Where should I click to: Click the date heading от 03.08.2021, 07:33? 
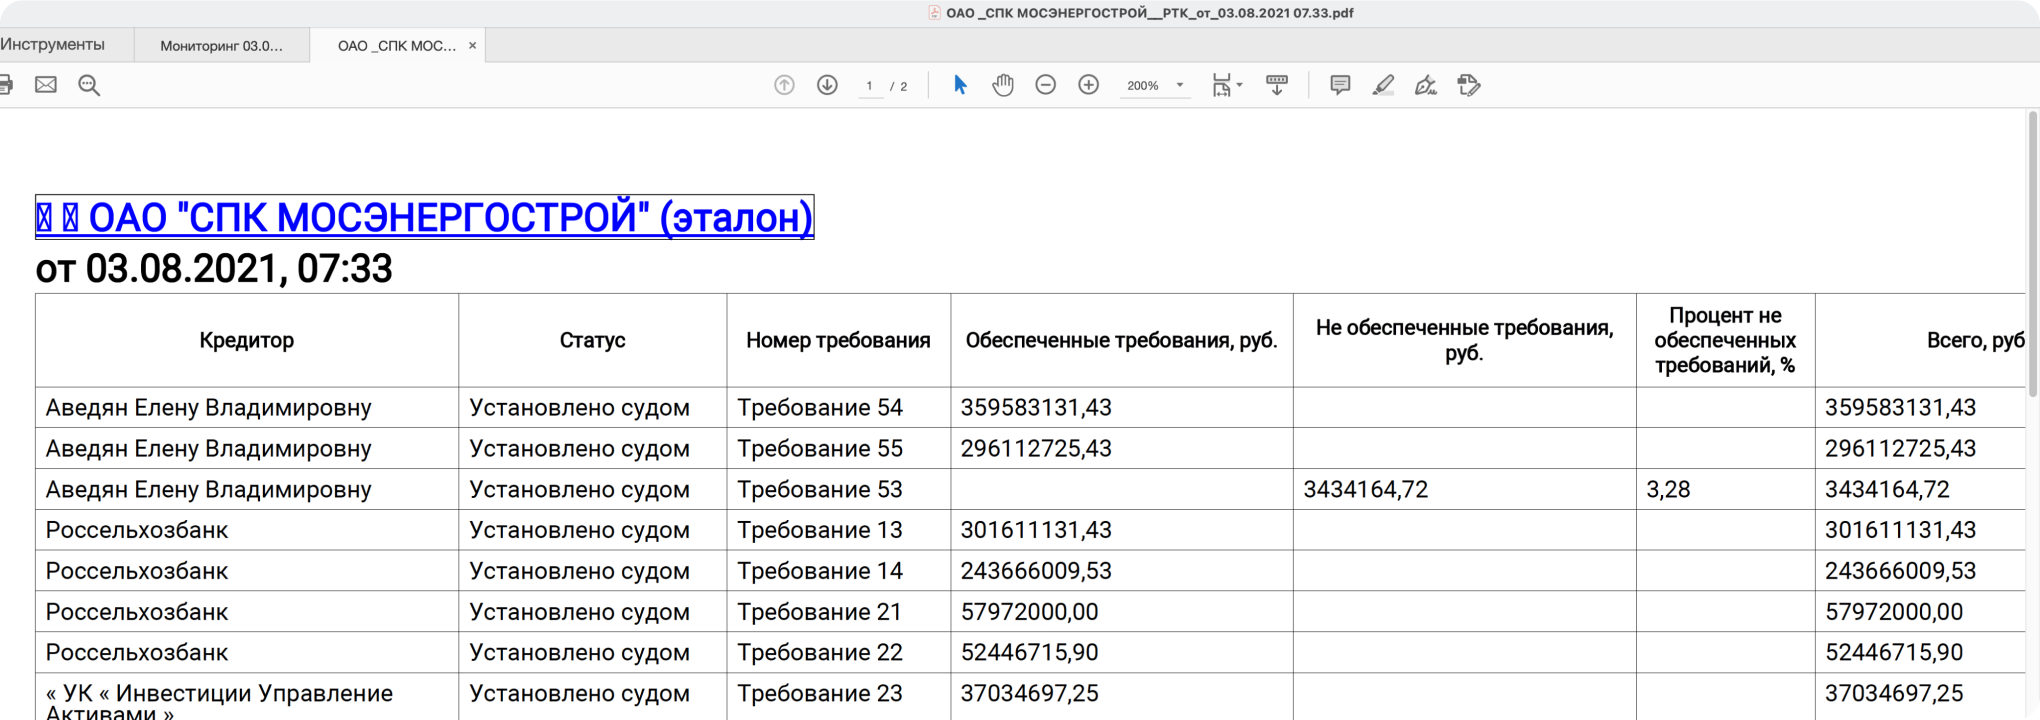point(214,269)
